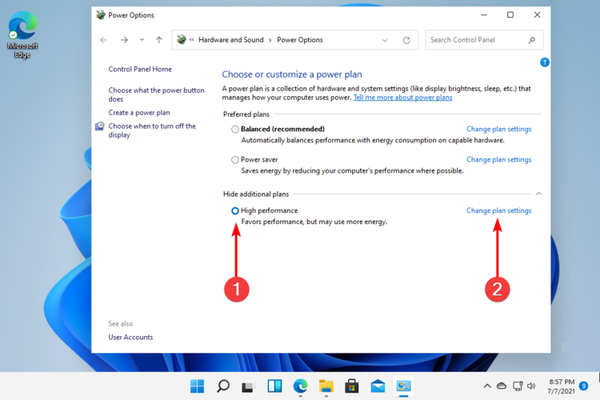This screenshot has height=400, width=600.
Task: Change plan settings for High performance
Action: point(499,211)
